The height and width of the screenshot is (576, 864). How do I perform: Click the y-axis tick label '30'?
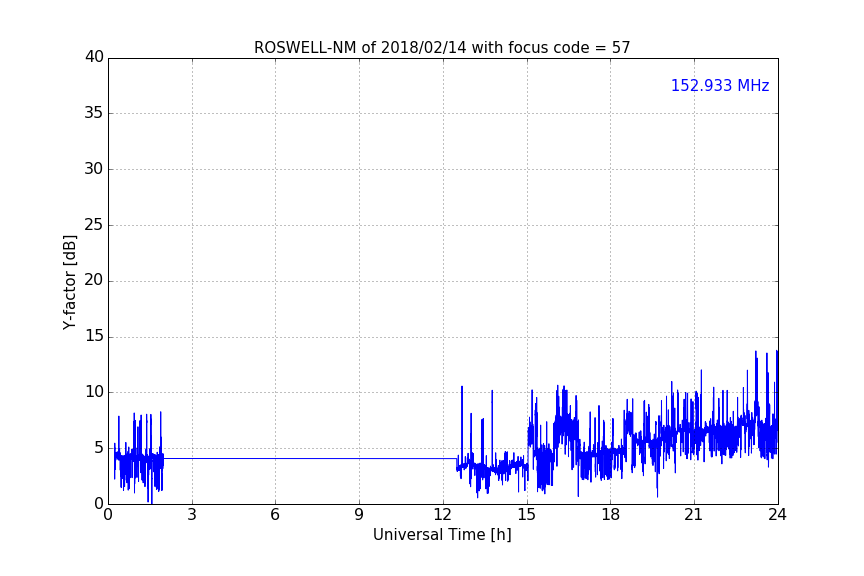(94, 169)
